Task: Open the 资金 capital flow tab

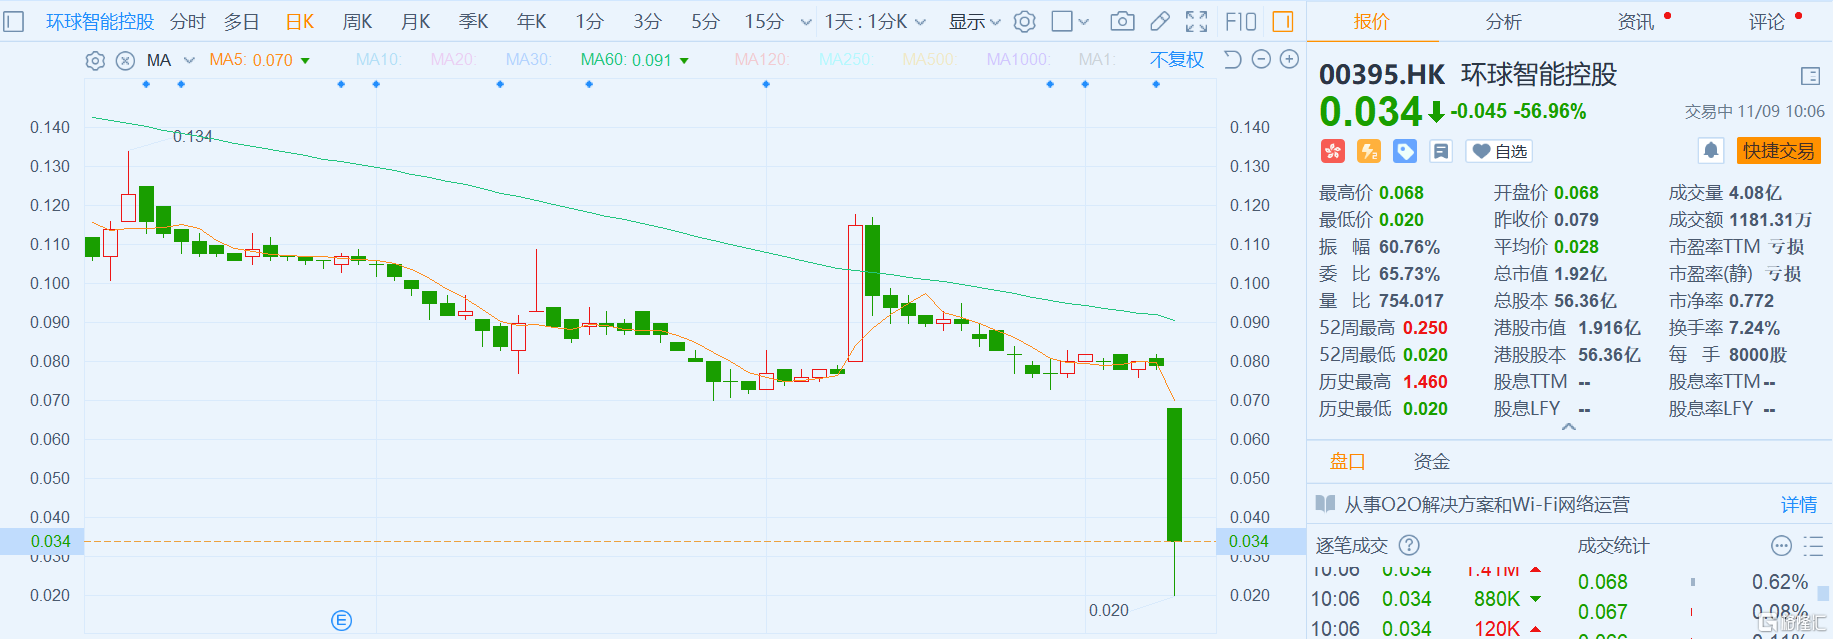Action: click(x=1431, y=461)
